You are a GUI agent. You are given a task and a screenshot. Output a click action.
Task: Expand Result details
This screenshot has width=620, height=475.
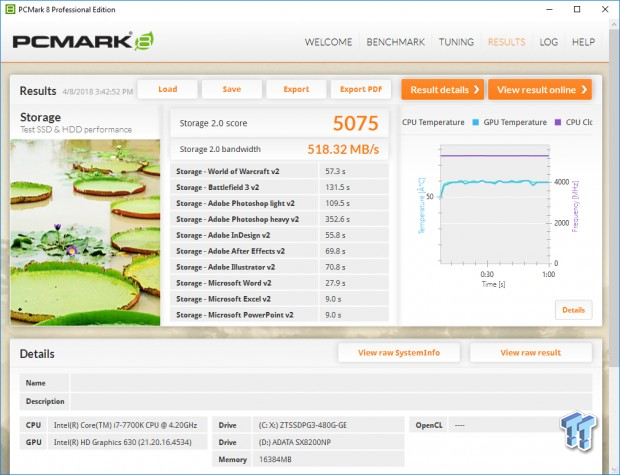click(x=443, y=90)
